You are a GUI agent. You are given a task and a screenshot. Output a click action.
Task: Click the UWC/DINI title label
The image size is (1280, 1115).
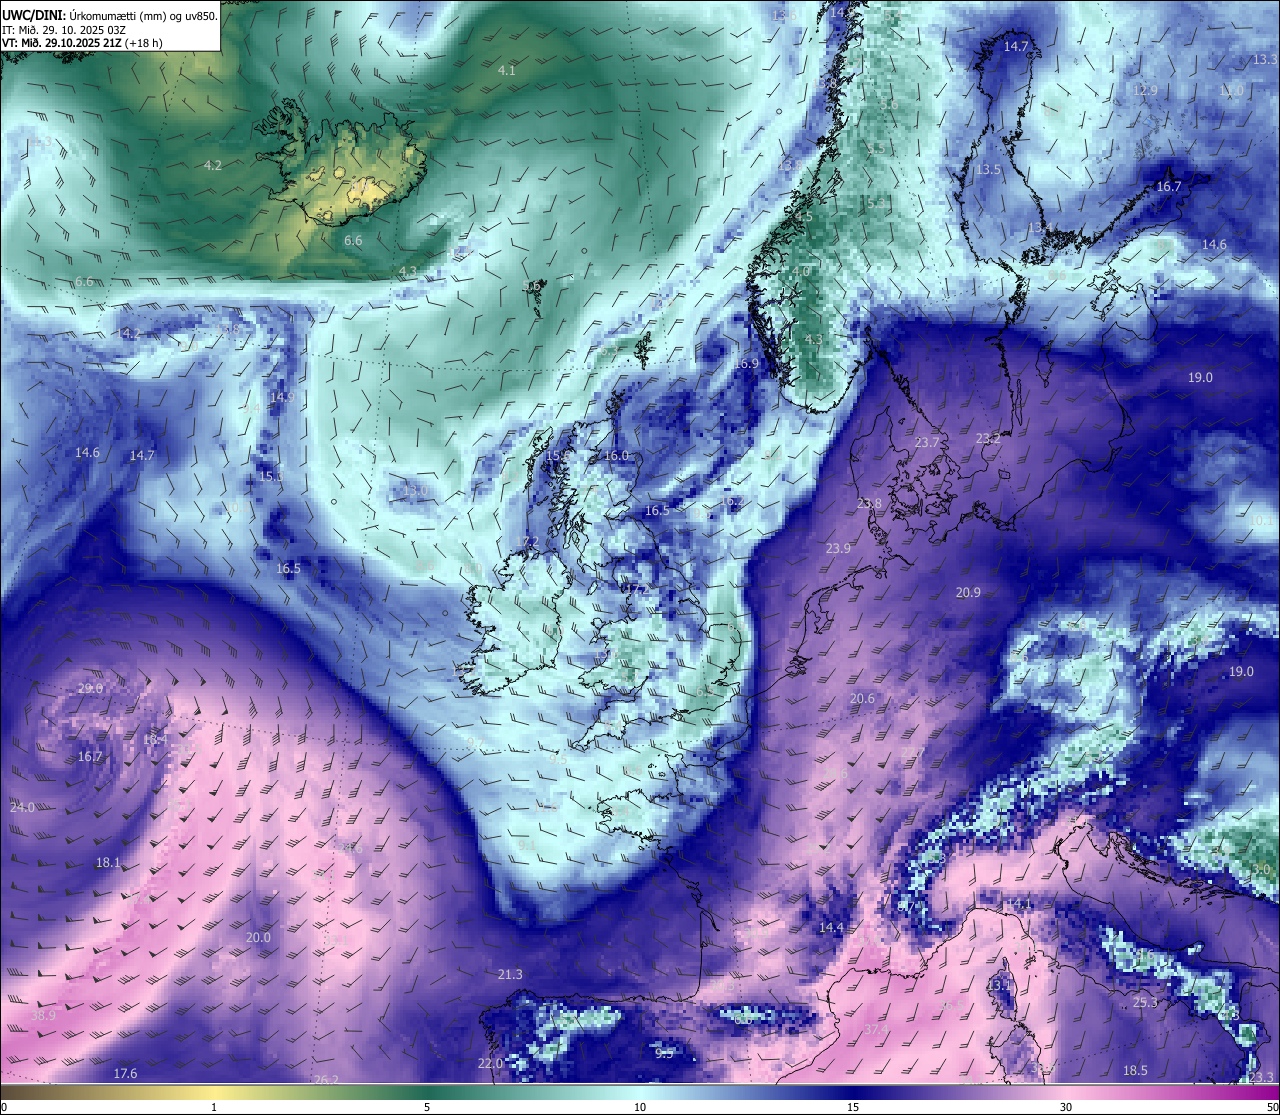(33, 16)
